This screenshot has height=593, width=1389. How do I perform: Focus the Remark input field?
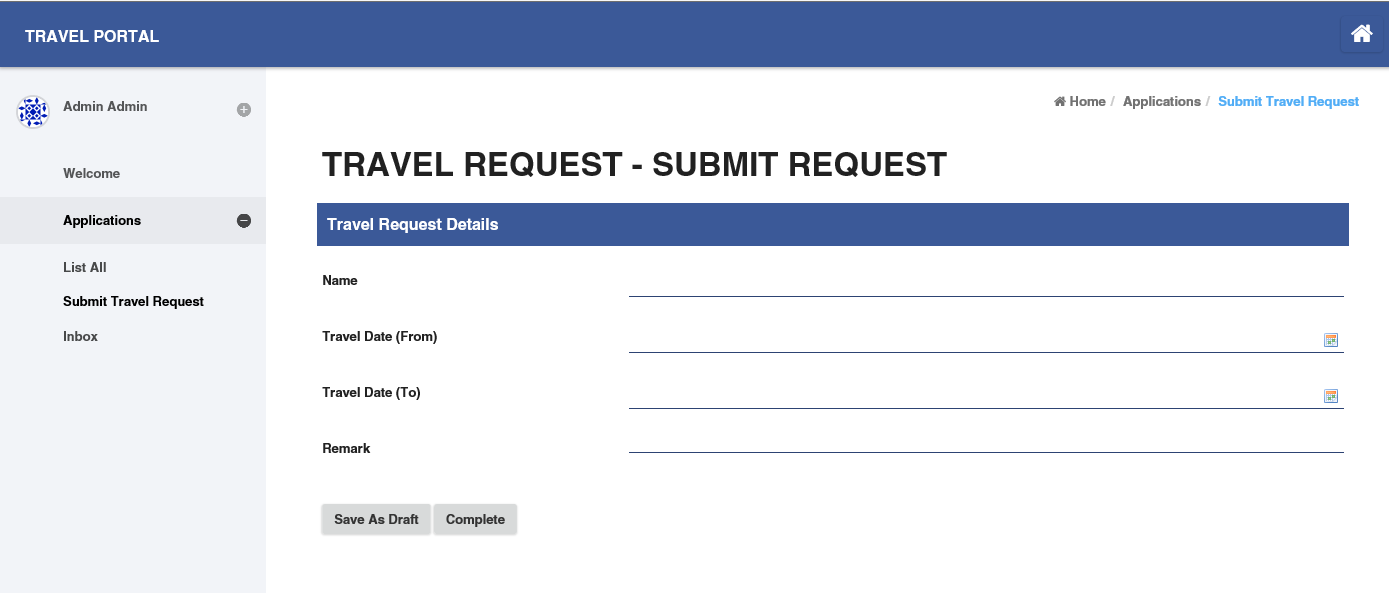tap(985, 440)
